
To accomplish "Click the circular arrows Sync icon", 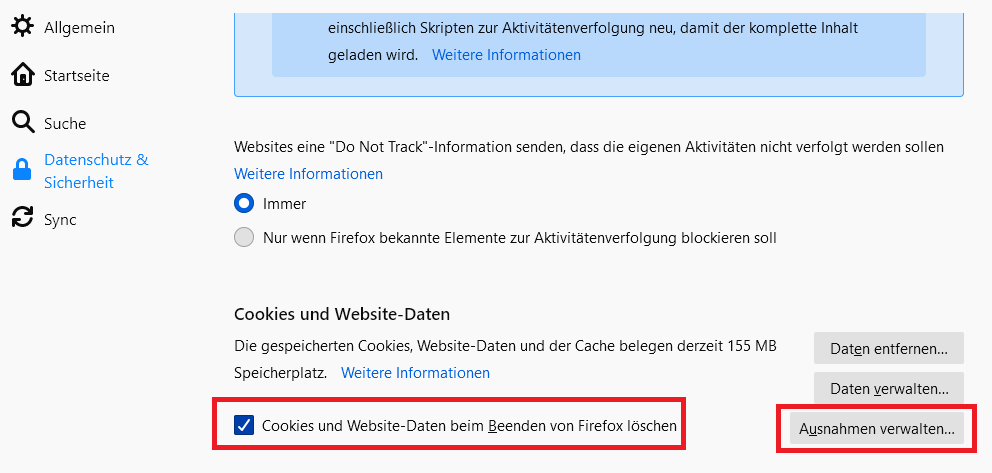I will 22,218.
